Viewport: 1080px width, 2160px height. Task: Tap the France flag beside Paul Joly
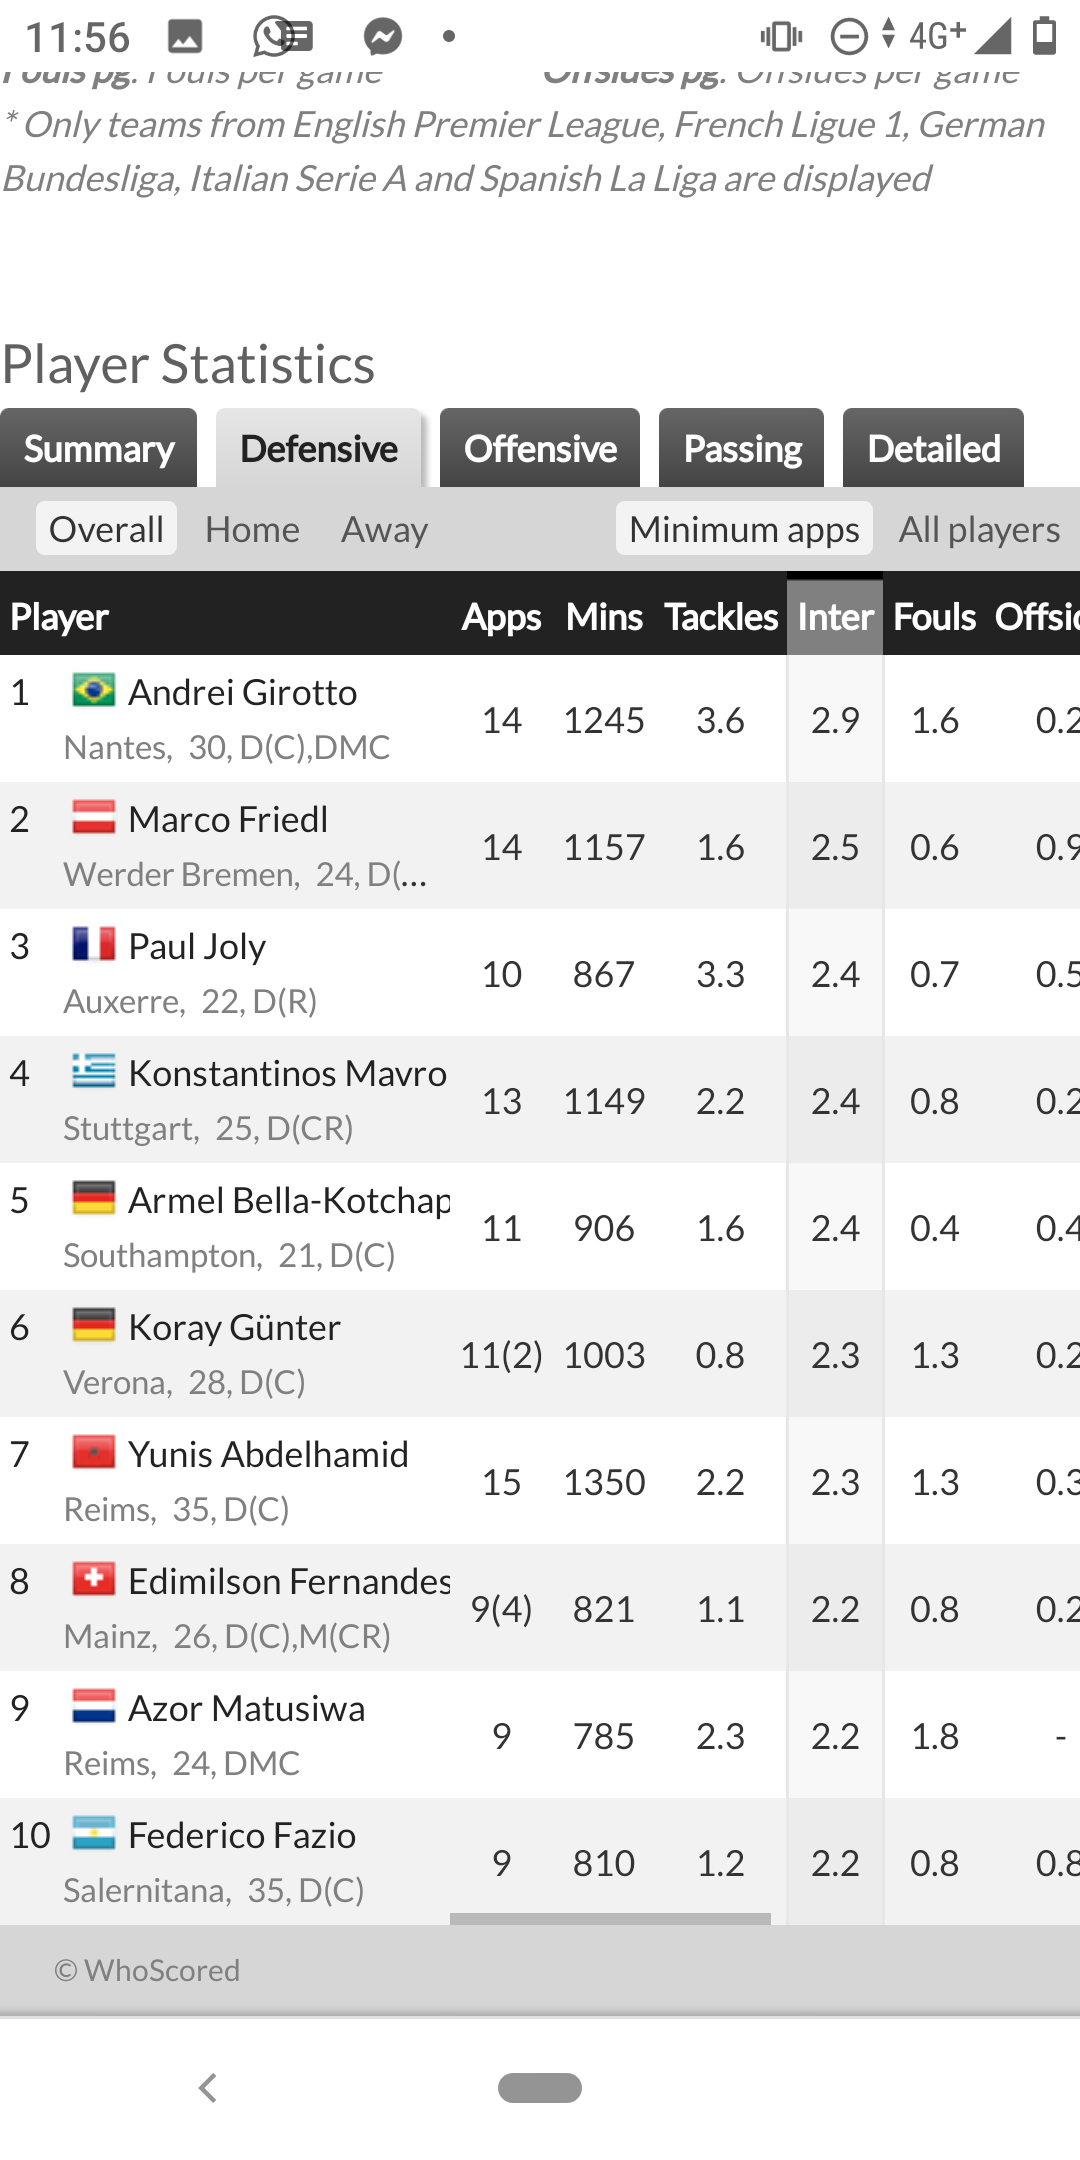pyautogui.click(x=94, y=944)
